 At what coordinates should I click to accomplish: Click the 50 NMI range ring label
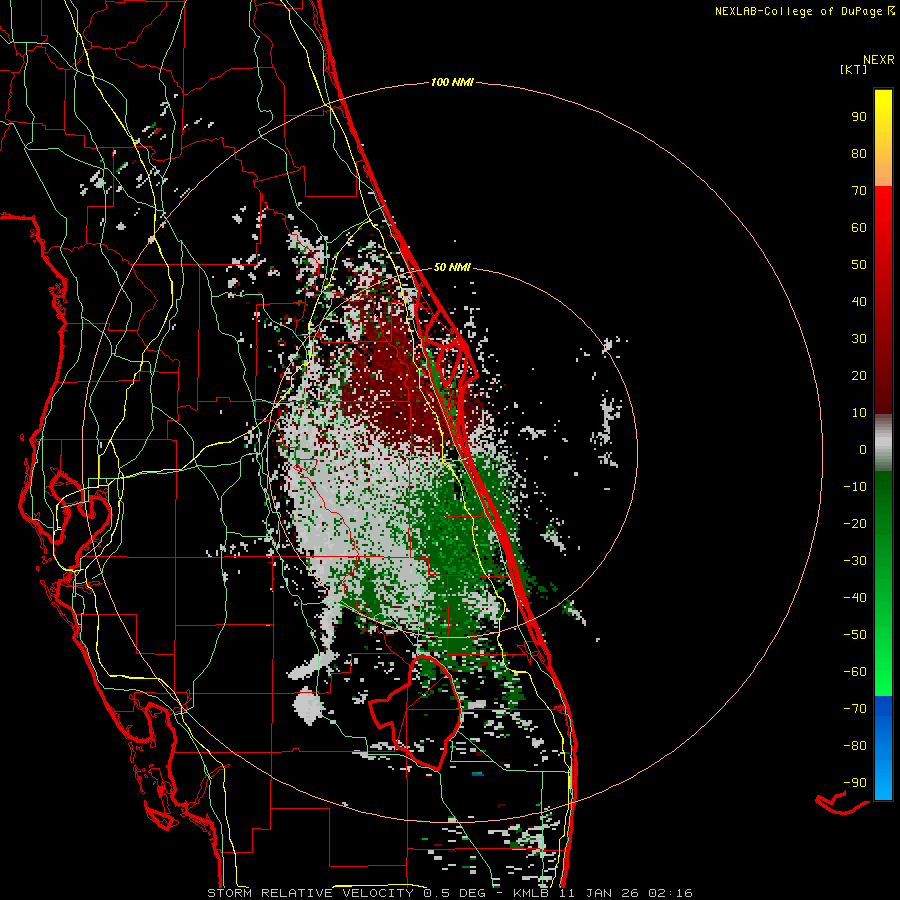452,267
